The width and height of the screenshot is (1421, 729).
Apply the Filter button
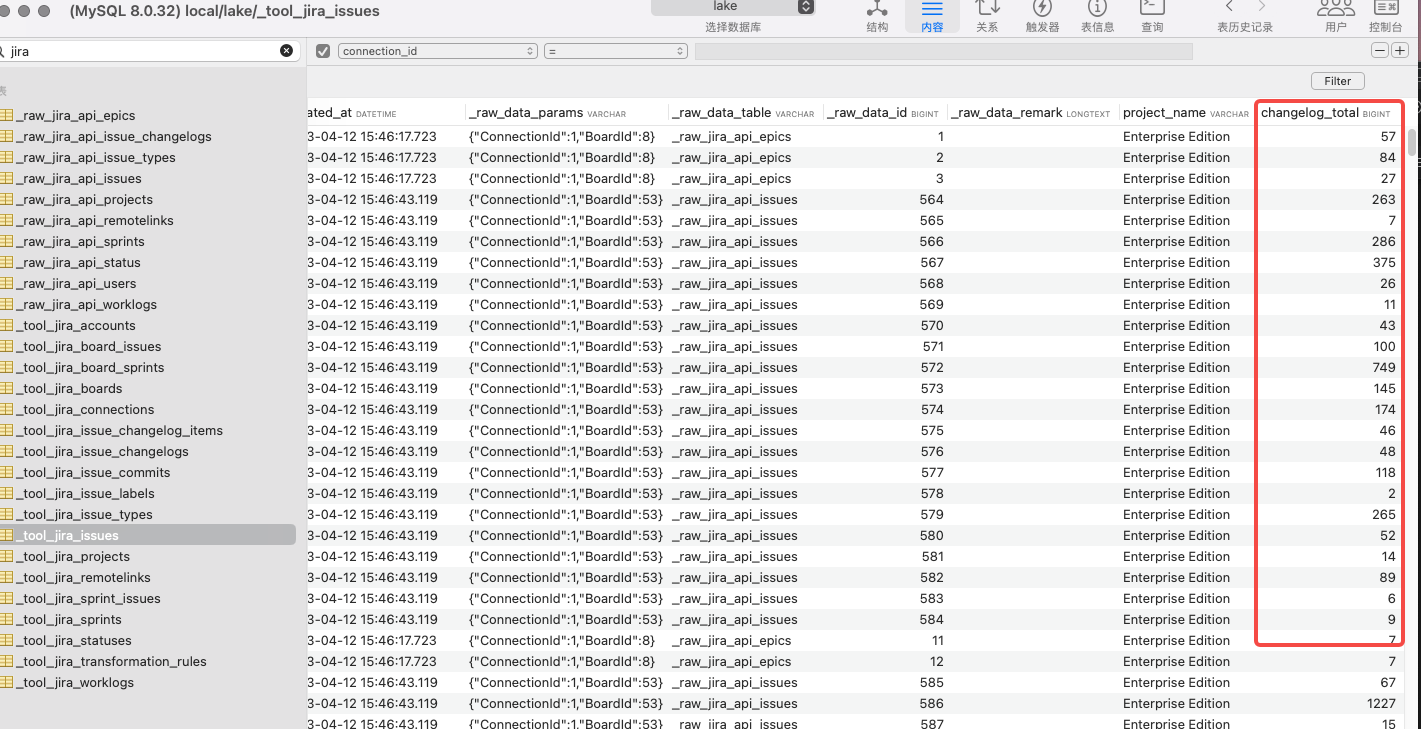(x=1337, y=81)
